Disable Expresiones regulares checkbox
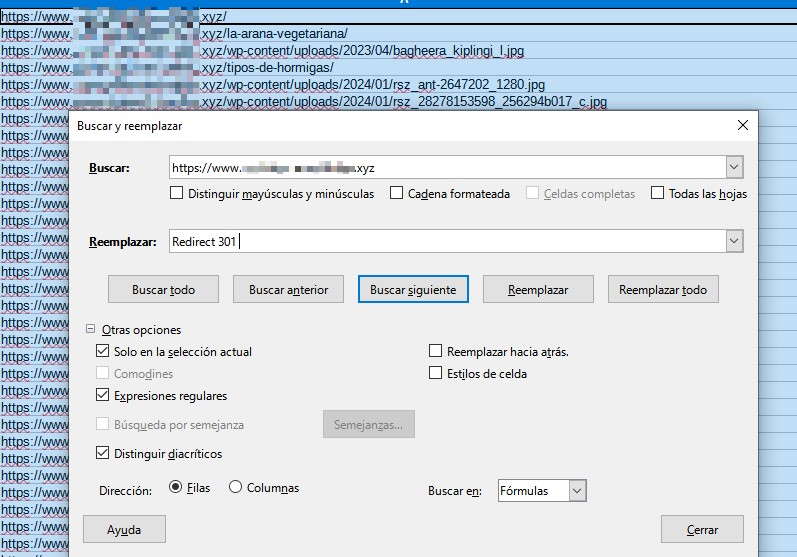 103,396
